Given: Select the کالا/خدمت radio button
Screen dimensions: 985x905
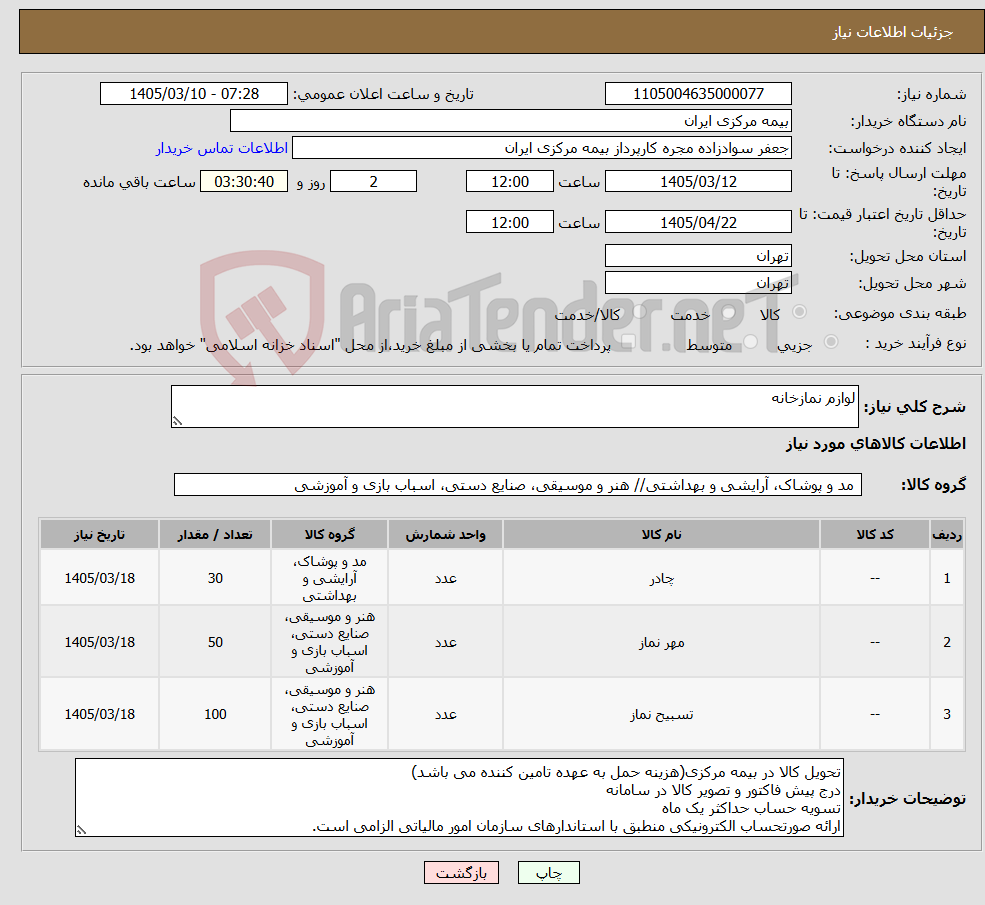Looking at the screenshot, I should point(639,312).
